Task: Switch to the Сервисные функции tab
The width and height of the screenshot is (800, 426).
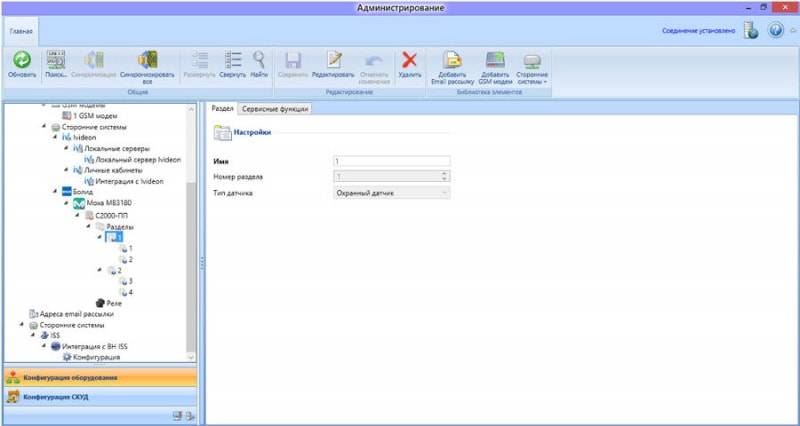Action: [x=275, y=109]
